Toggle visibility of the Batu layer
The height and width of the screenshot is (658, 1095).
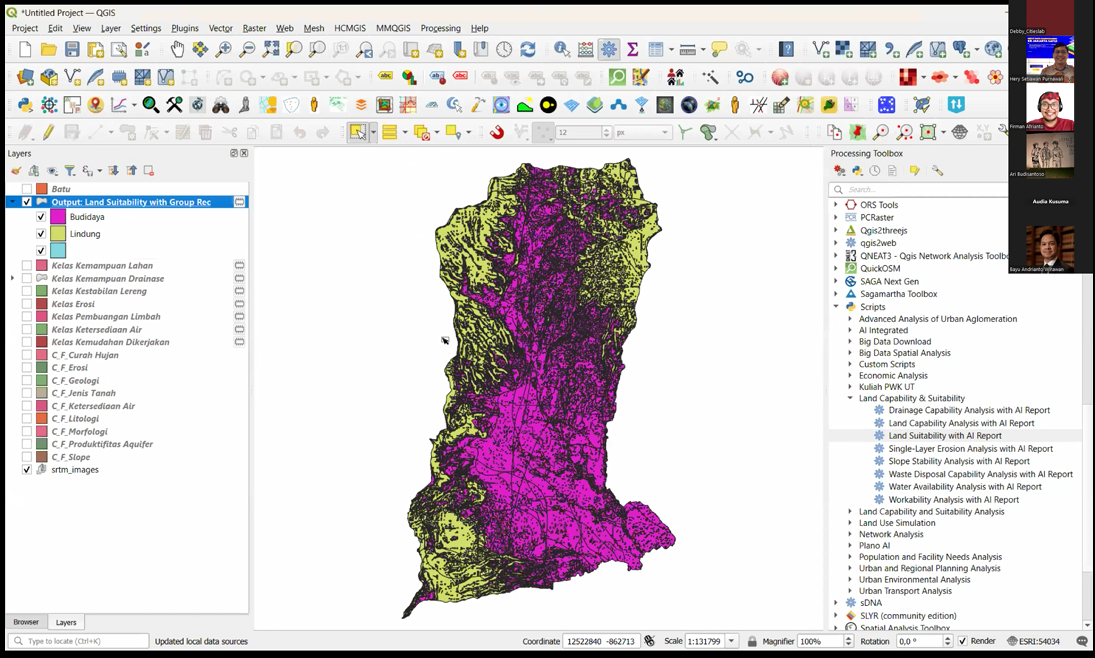[x=27, y=189]
